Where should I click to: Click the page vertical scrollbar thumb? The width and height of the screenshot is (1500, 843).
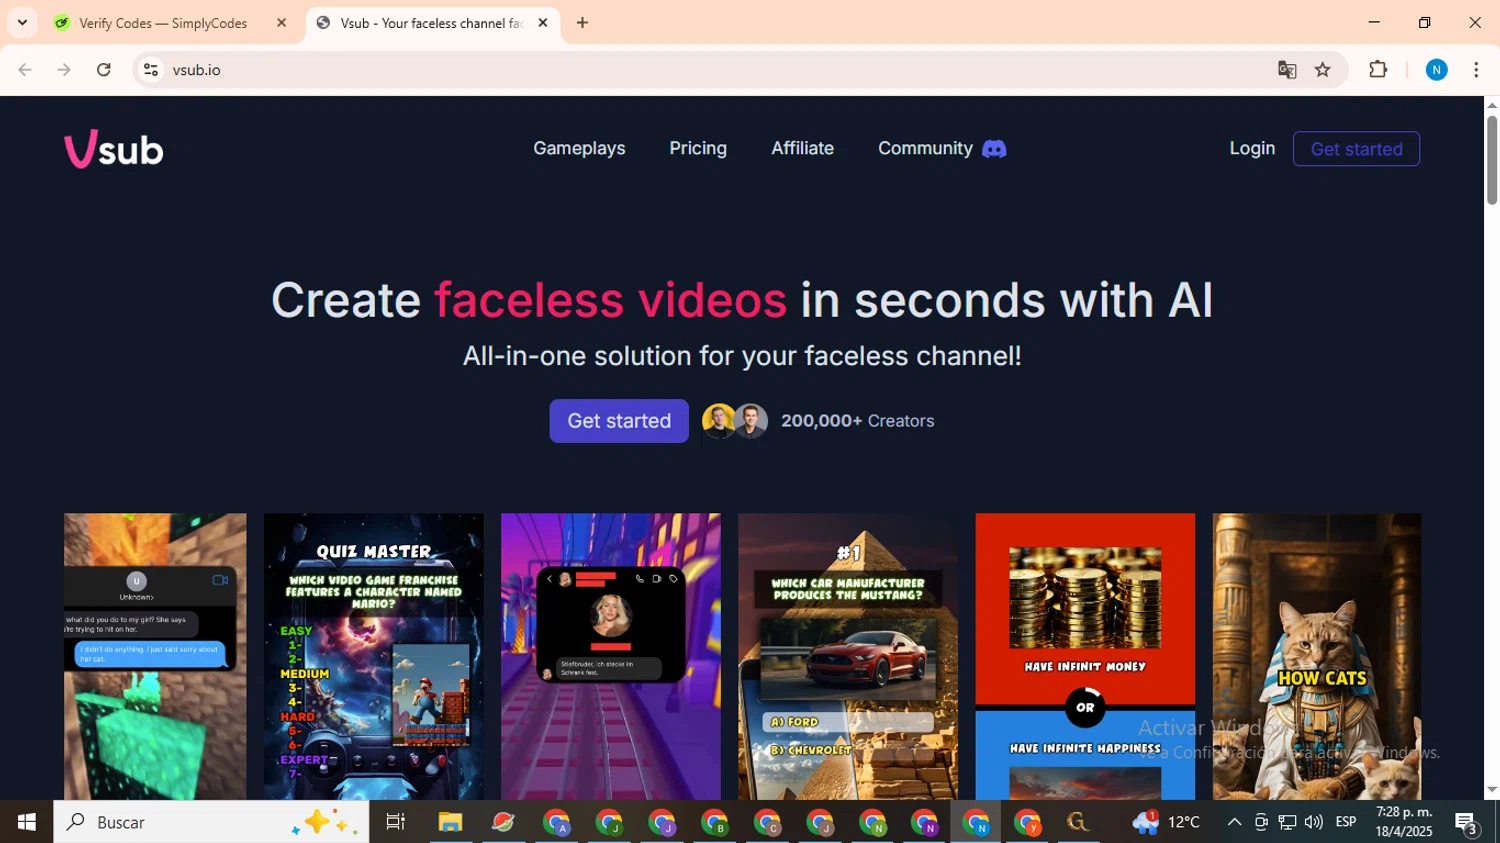(x=1492, y=160)
